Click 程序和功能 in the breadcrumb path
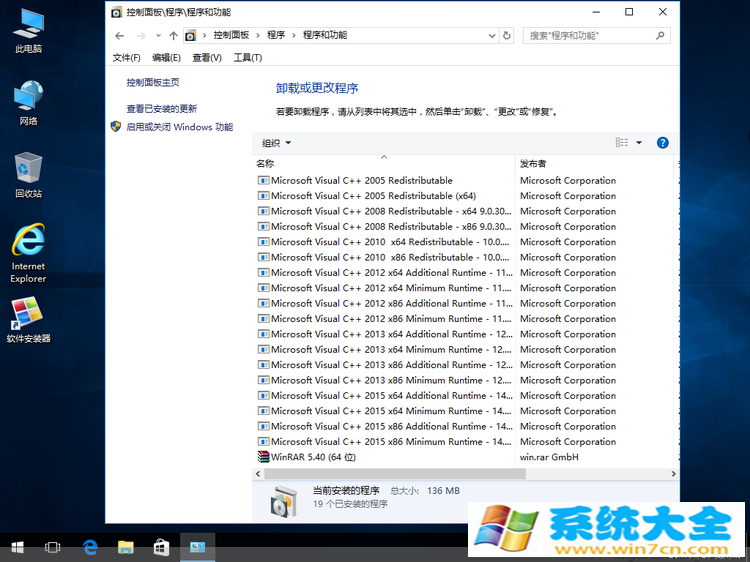This screenshot has height=562, width=750. coord(325,35)
